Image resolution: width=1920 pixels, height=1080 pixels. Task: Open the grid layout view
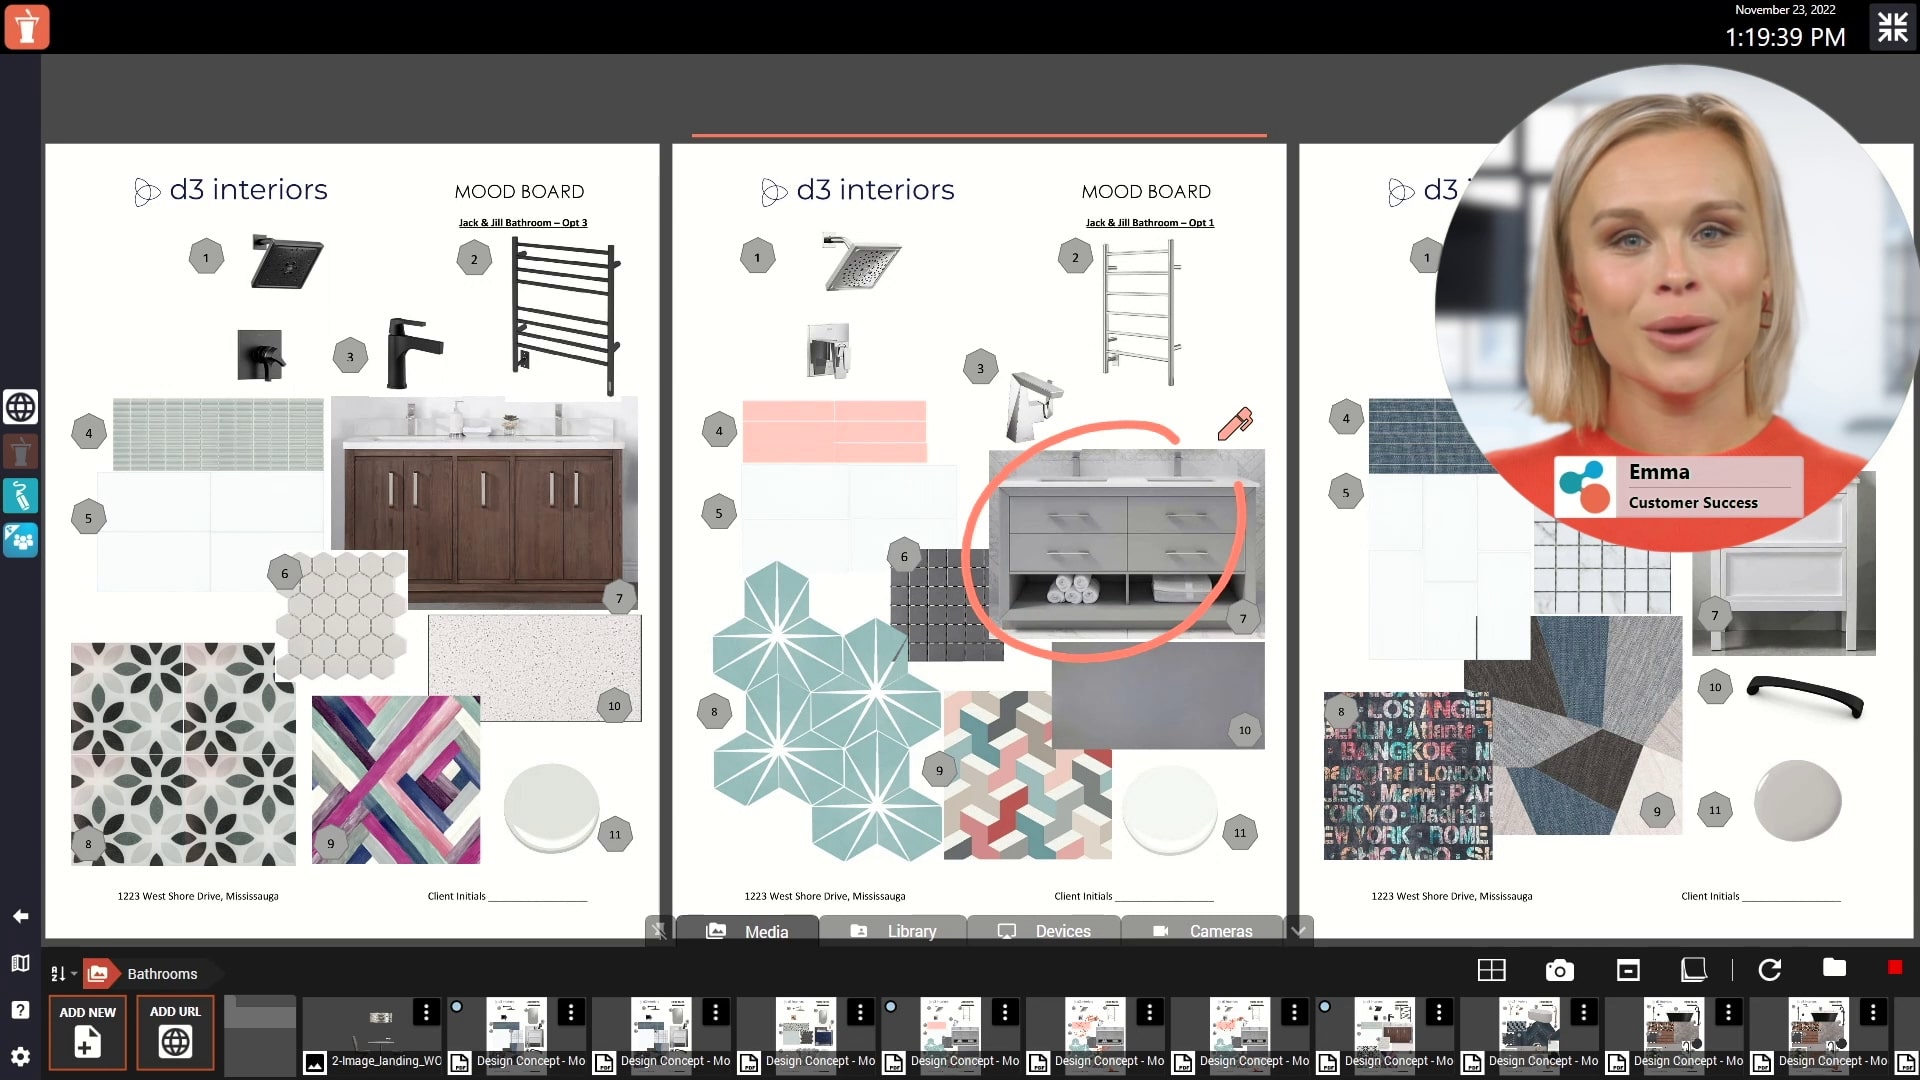[1490, 969]
